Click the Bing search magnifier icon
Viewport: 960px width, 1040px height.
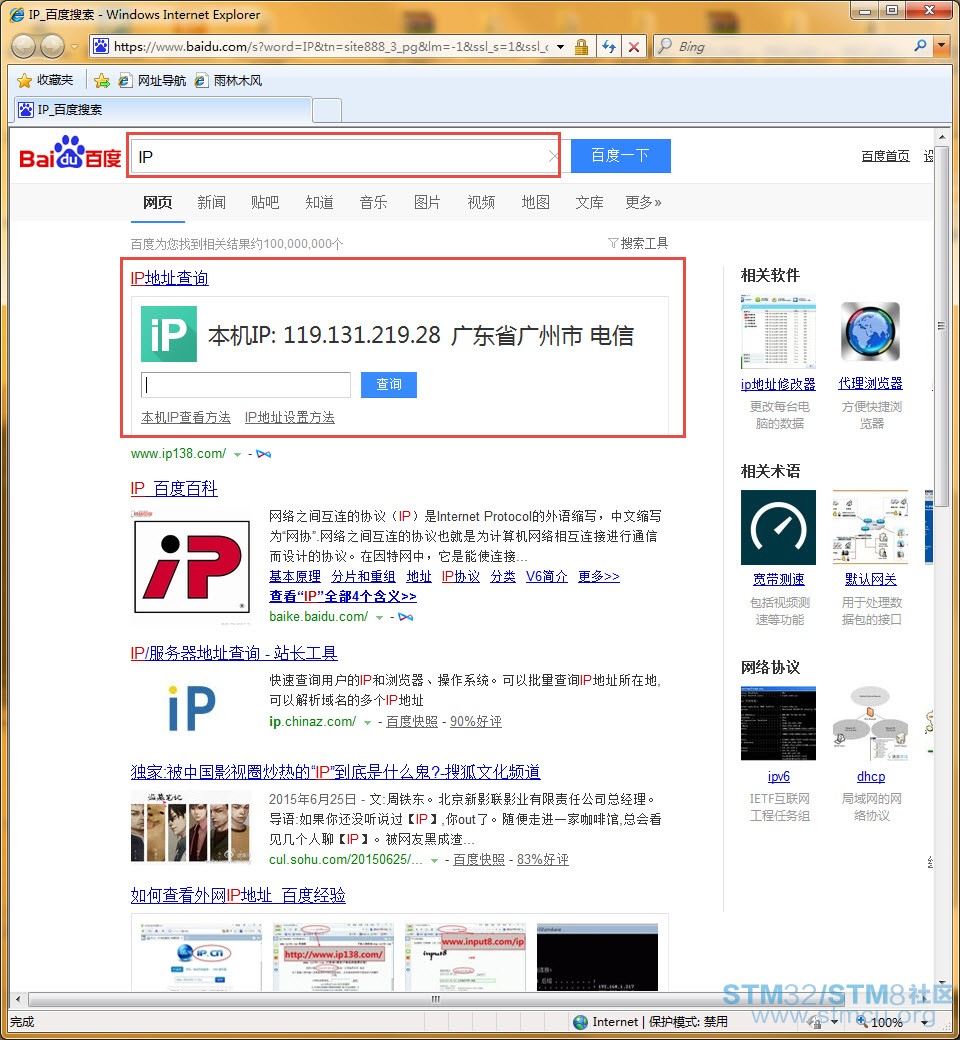tap(920, 46)
